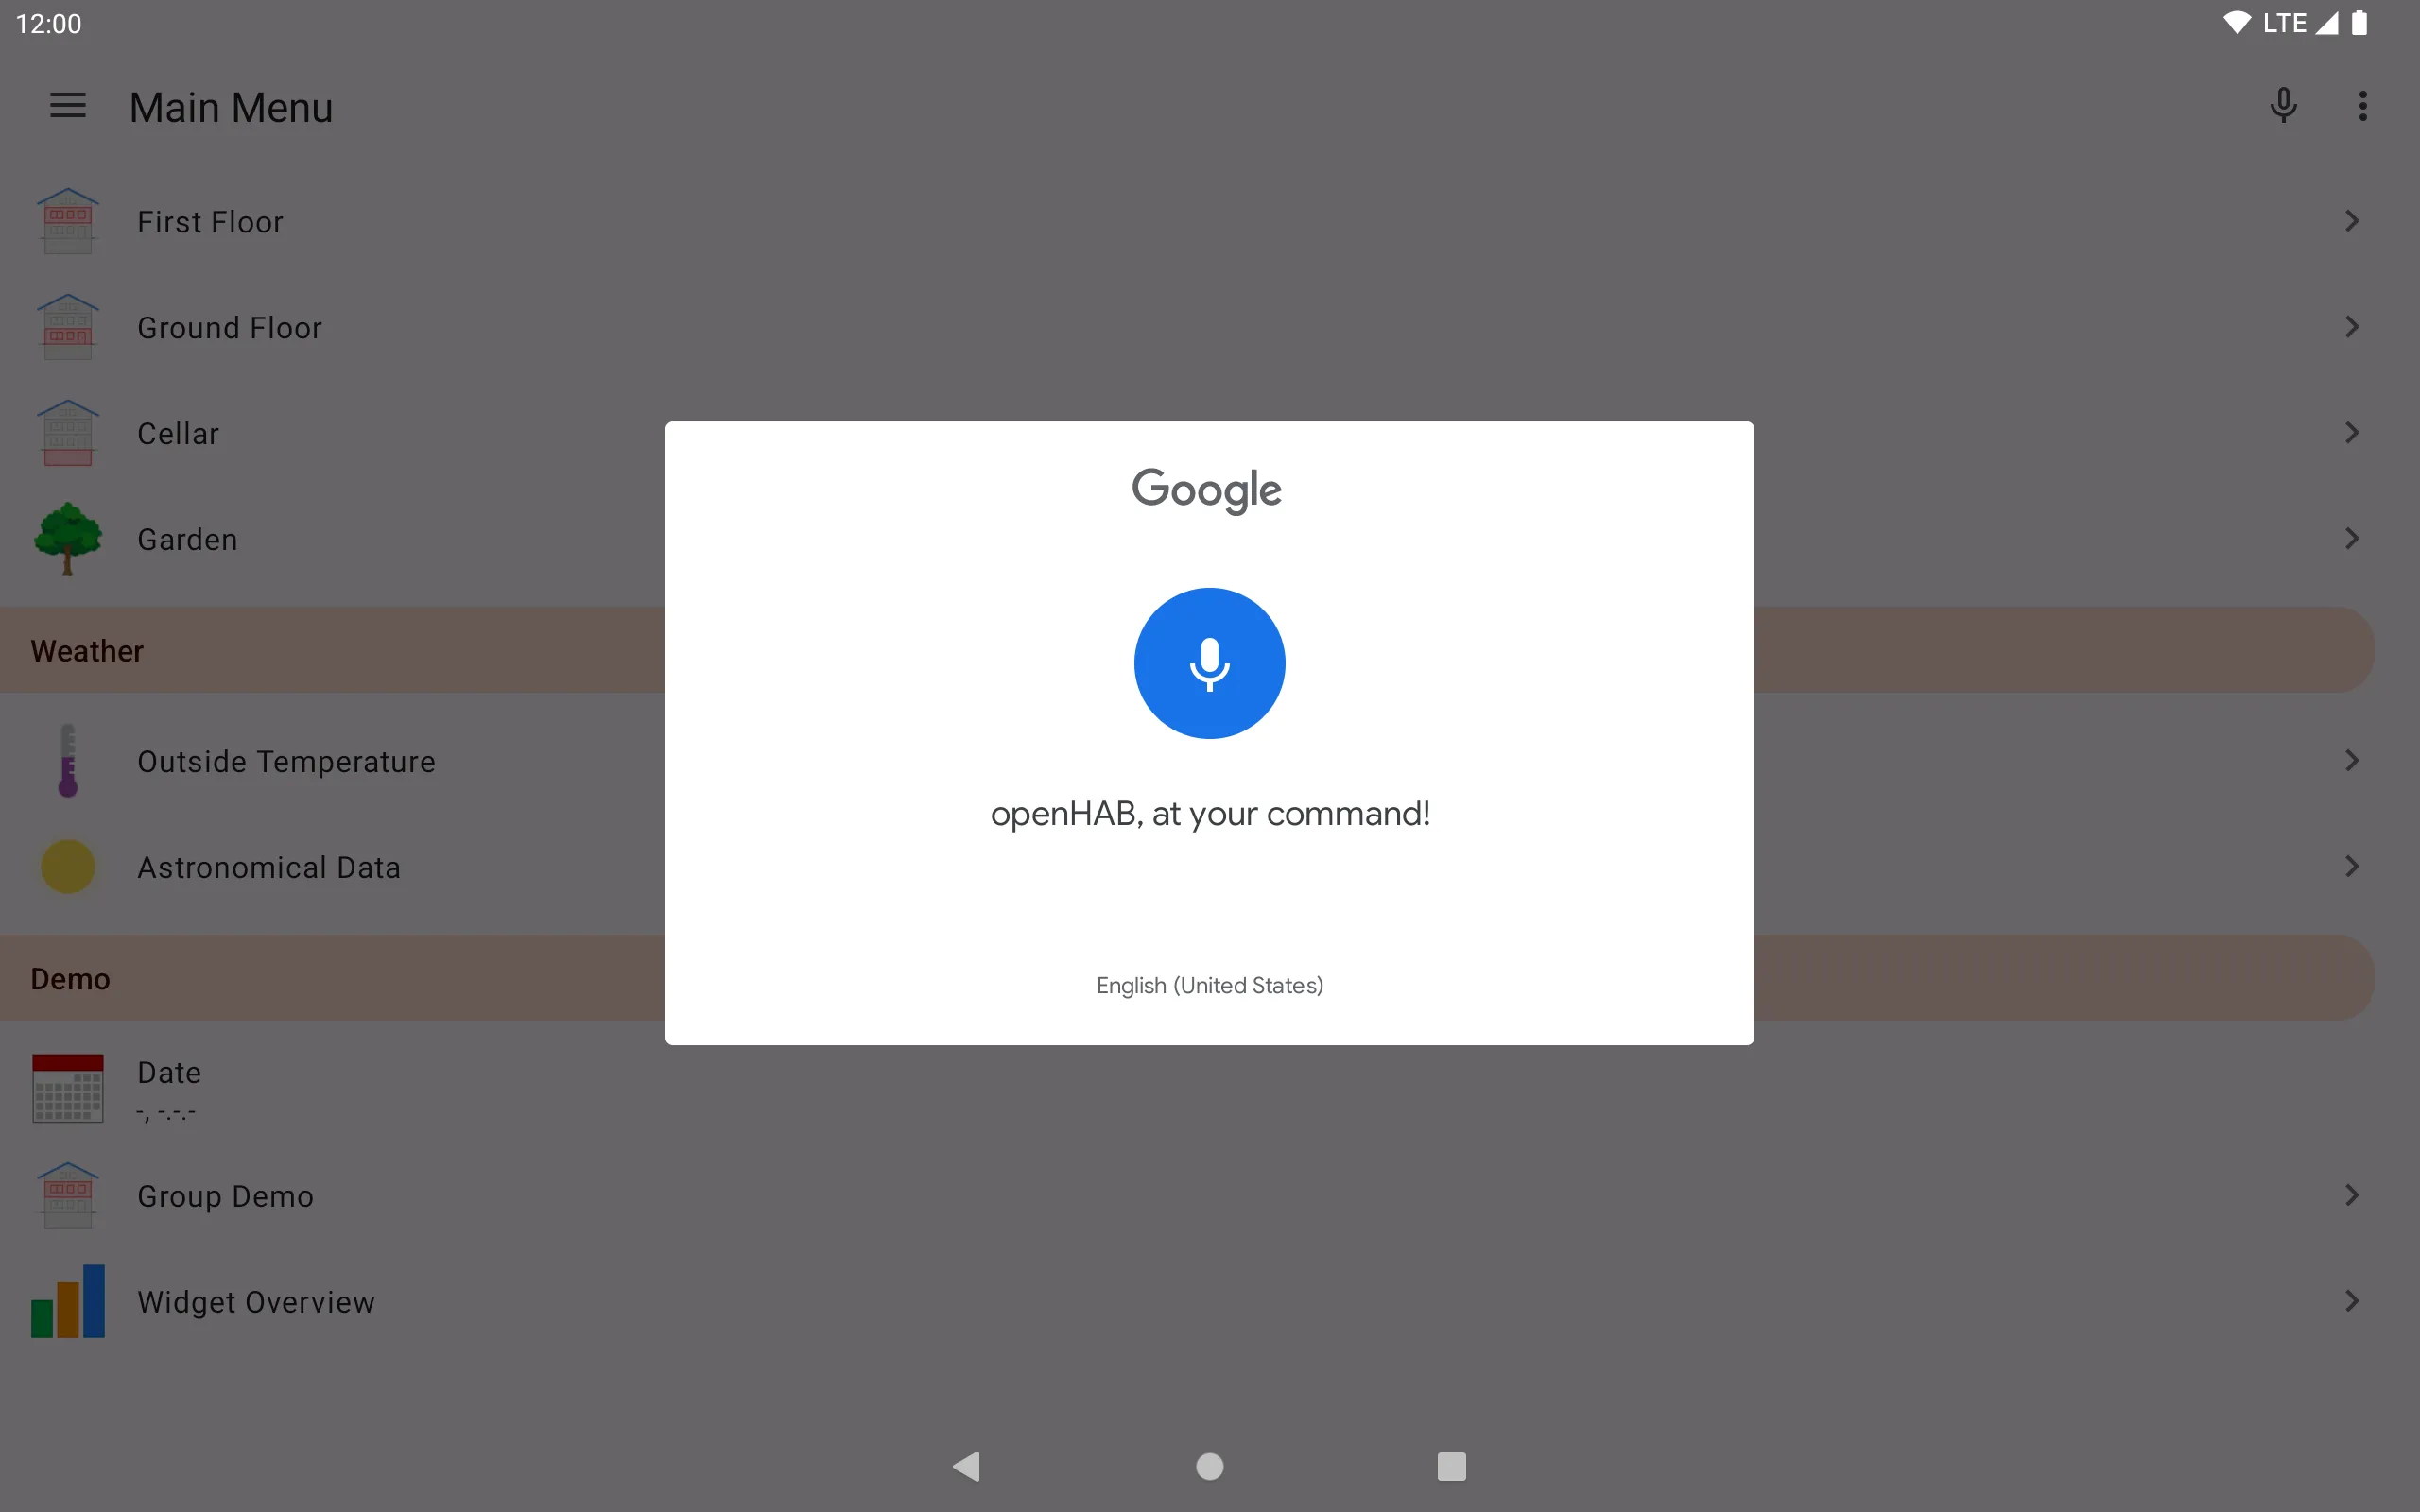Tap the LTE status bar icon
Image resolution: width=2420 pixels, height=1512 pixels.
pyautogui.click(x=2302, y=23)
